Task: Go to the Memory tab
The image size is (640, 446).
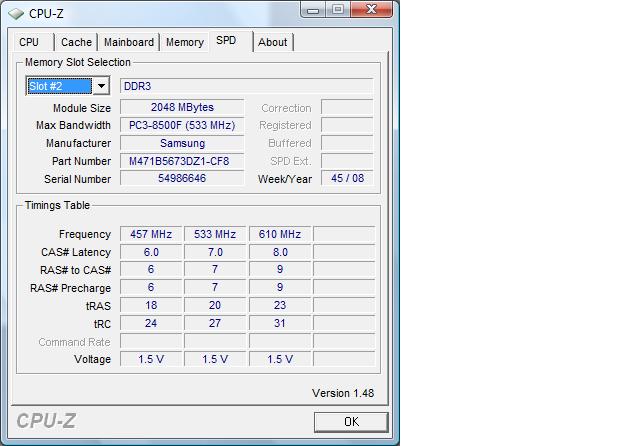Action: (184, 42)
